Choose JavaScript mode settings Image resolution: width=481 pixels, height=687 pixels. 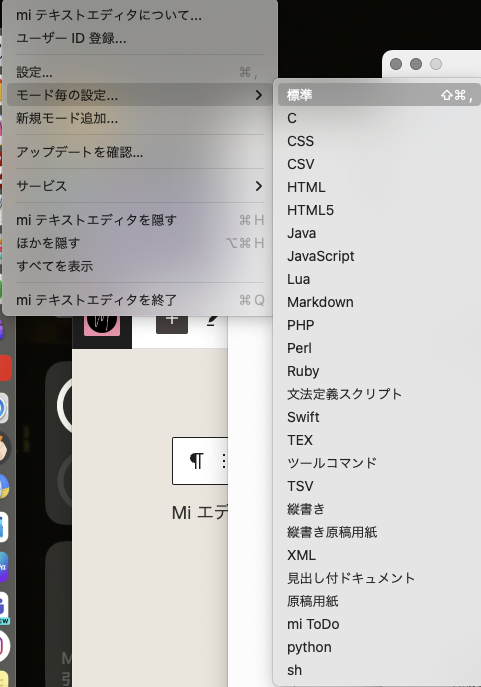coord(379,256)
